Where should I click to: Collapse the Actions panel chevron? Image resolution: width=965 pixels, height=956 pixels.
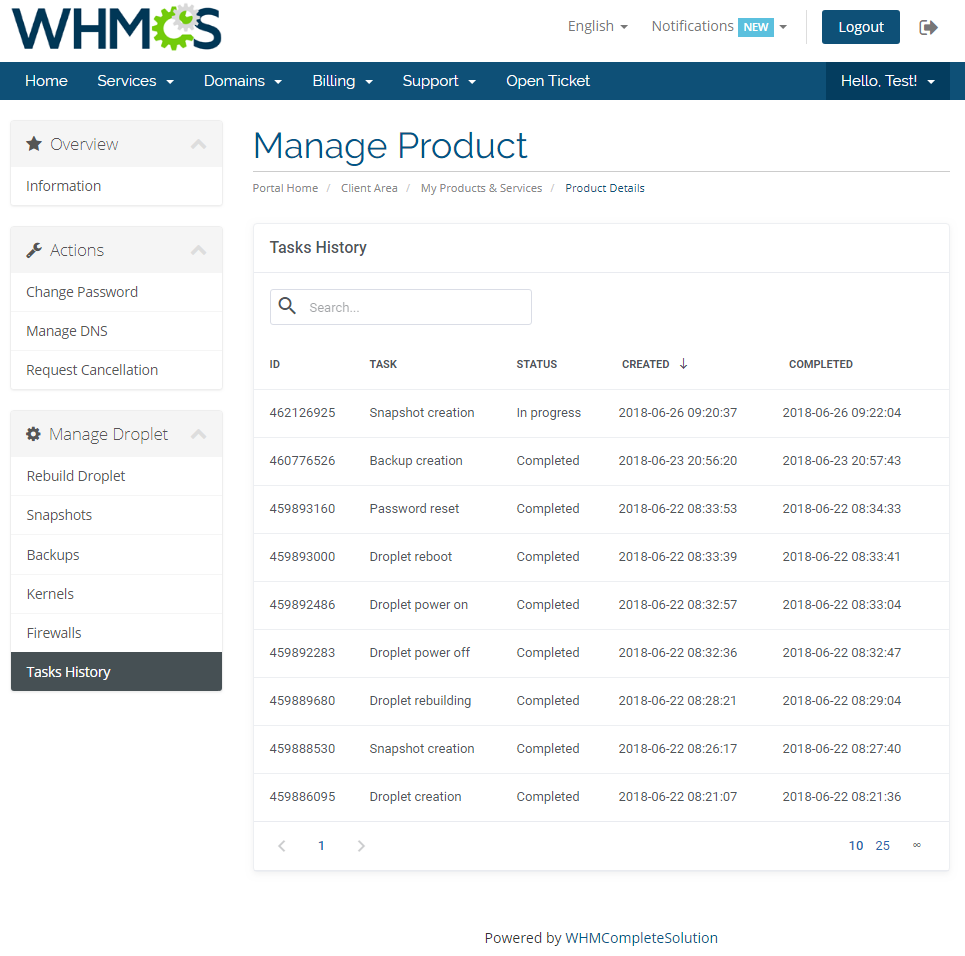pos(198,250)
